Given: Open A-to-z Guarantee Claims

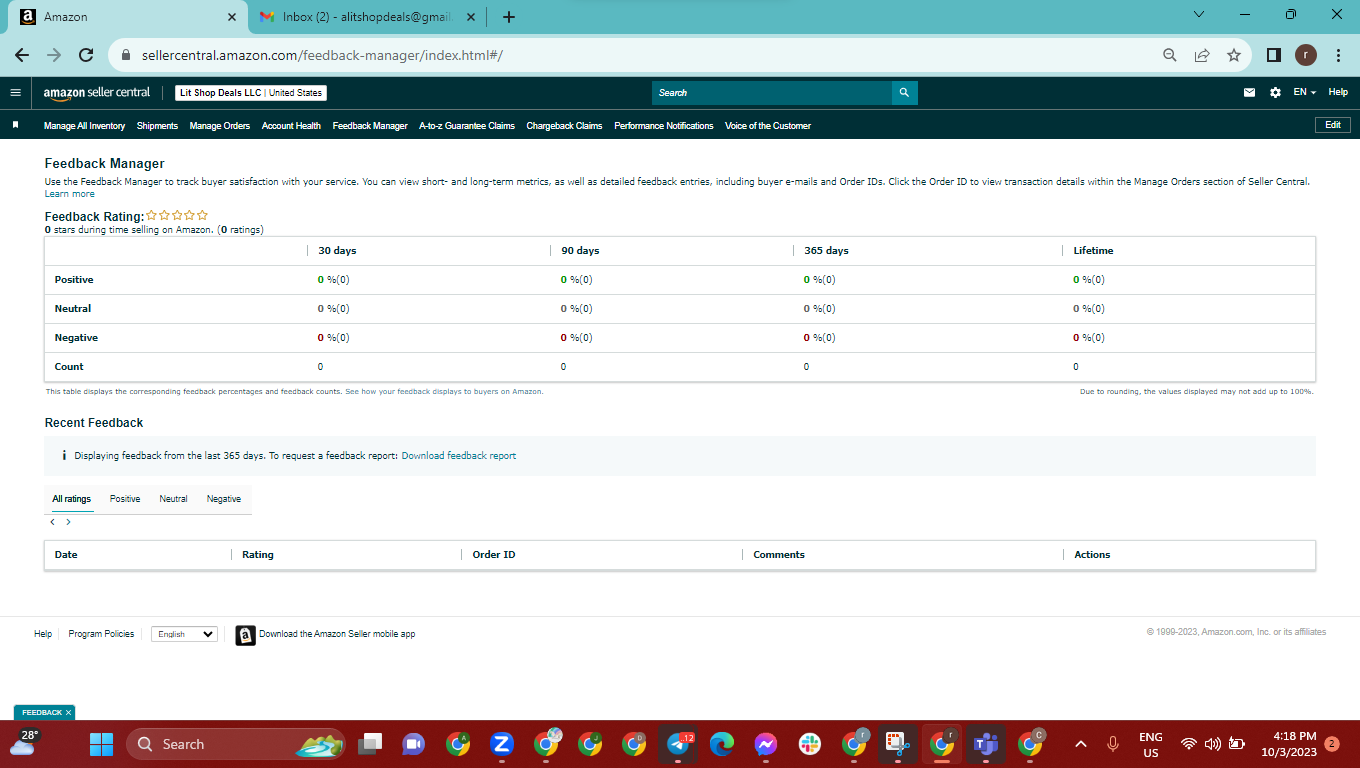Looking at the screenshot, I should point(467,126).
